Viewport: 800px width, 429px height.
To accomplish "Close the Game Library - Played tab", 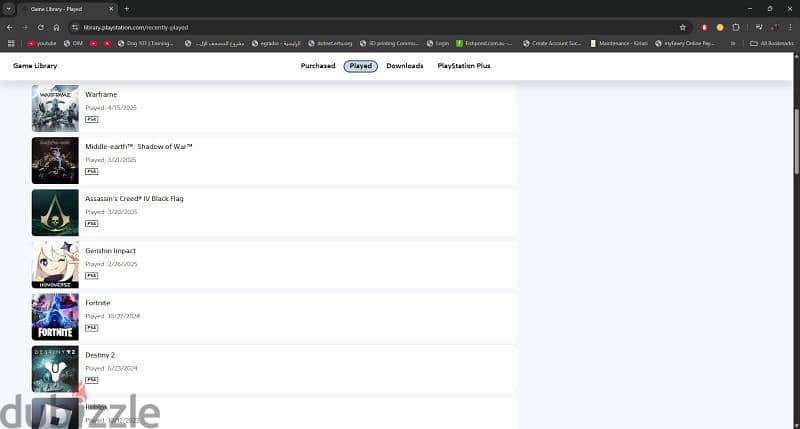I will pos(111,9).
